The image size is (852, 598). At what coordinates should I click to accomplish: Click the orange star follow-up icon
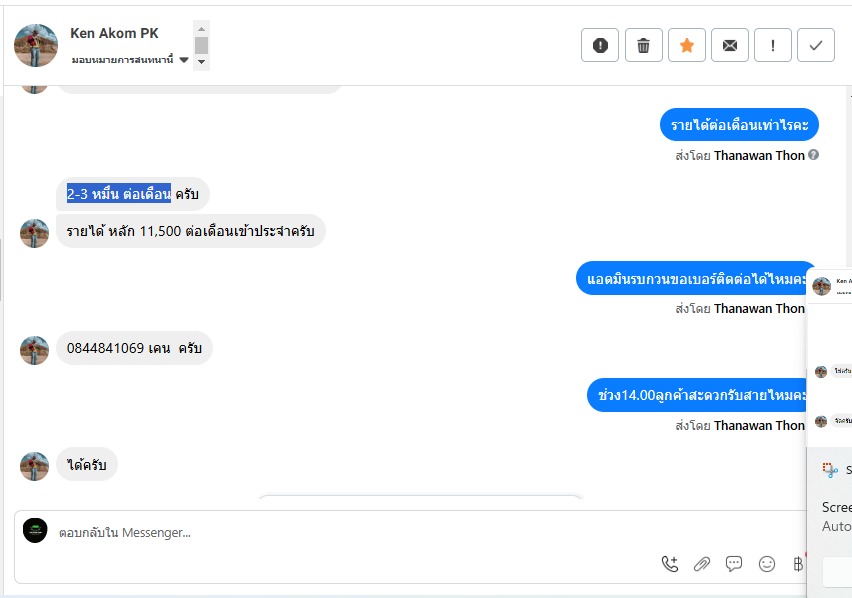(x=687, y=45)
